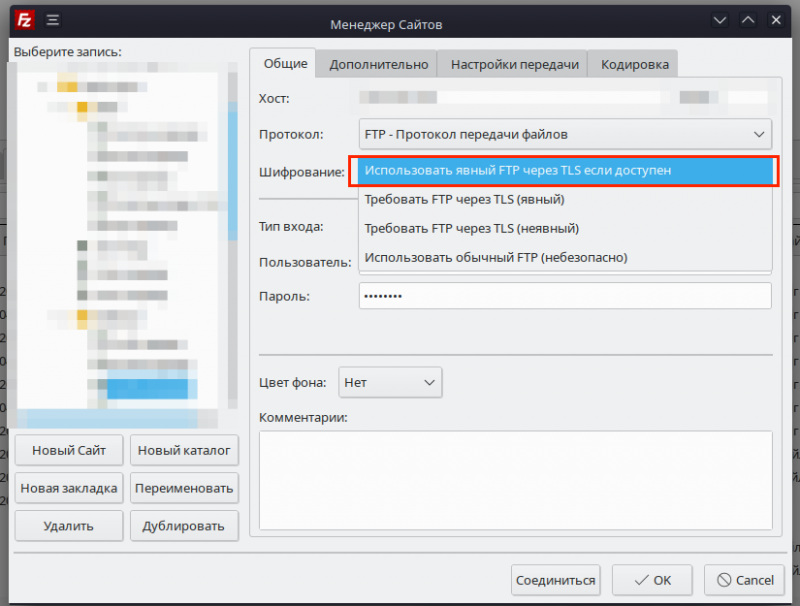The image size is (800, 606).
Task: Choose Требовать FTP через TLS (явный)
Action: 564,199
